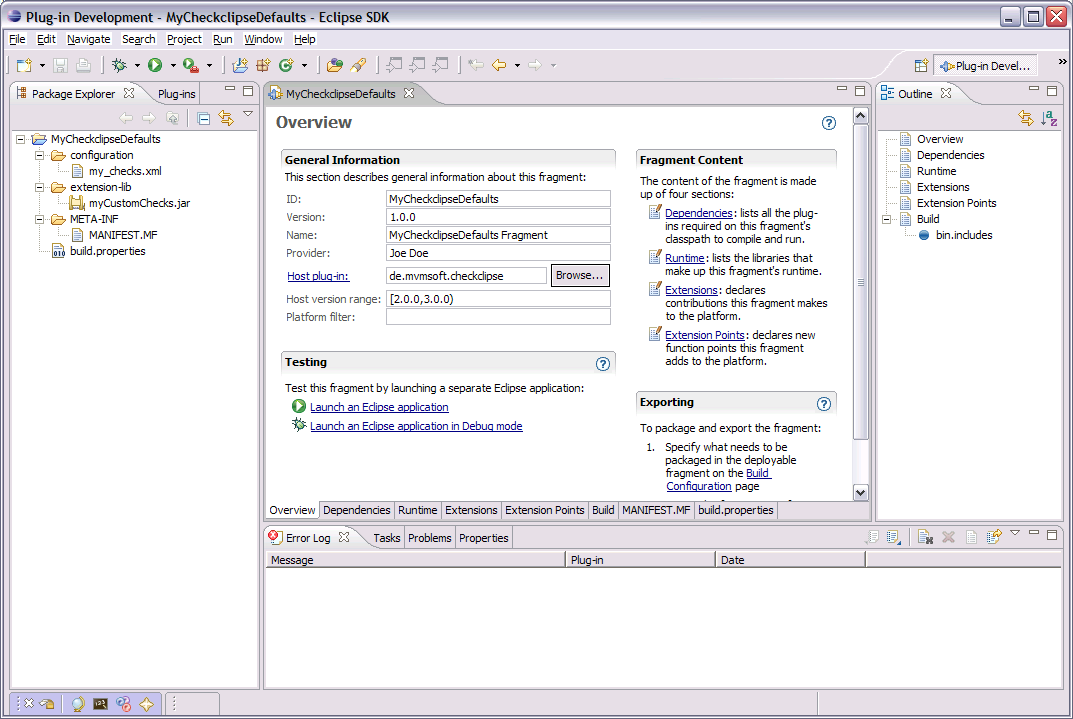Click the Search flashlight toolbar icon

coord(358,65)
